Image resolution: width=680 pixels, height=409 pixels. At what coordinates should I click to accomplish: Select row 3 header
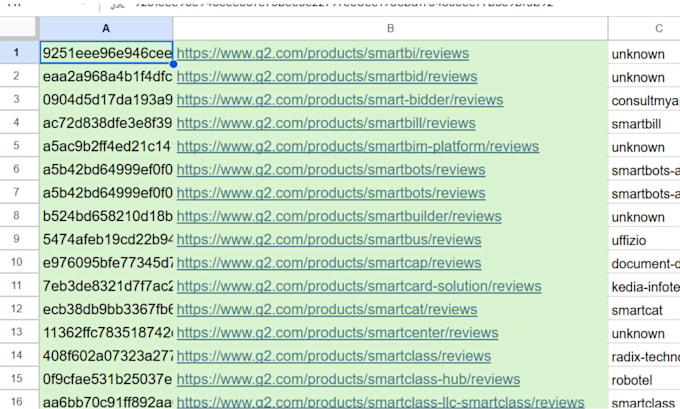click(19, 99)
